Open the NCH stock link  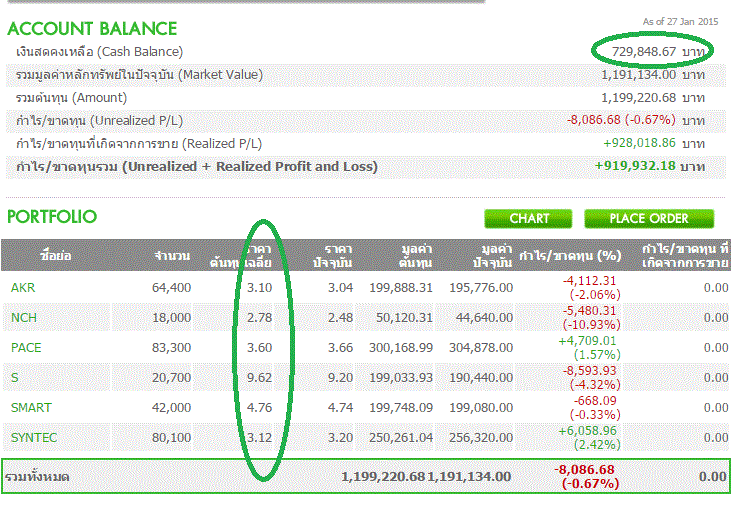coord(24,317)
